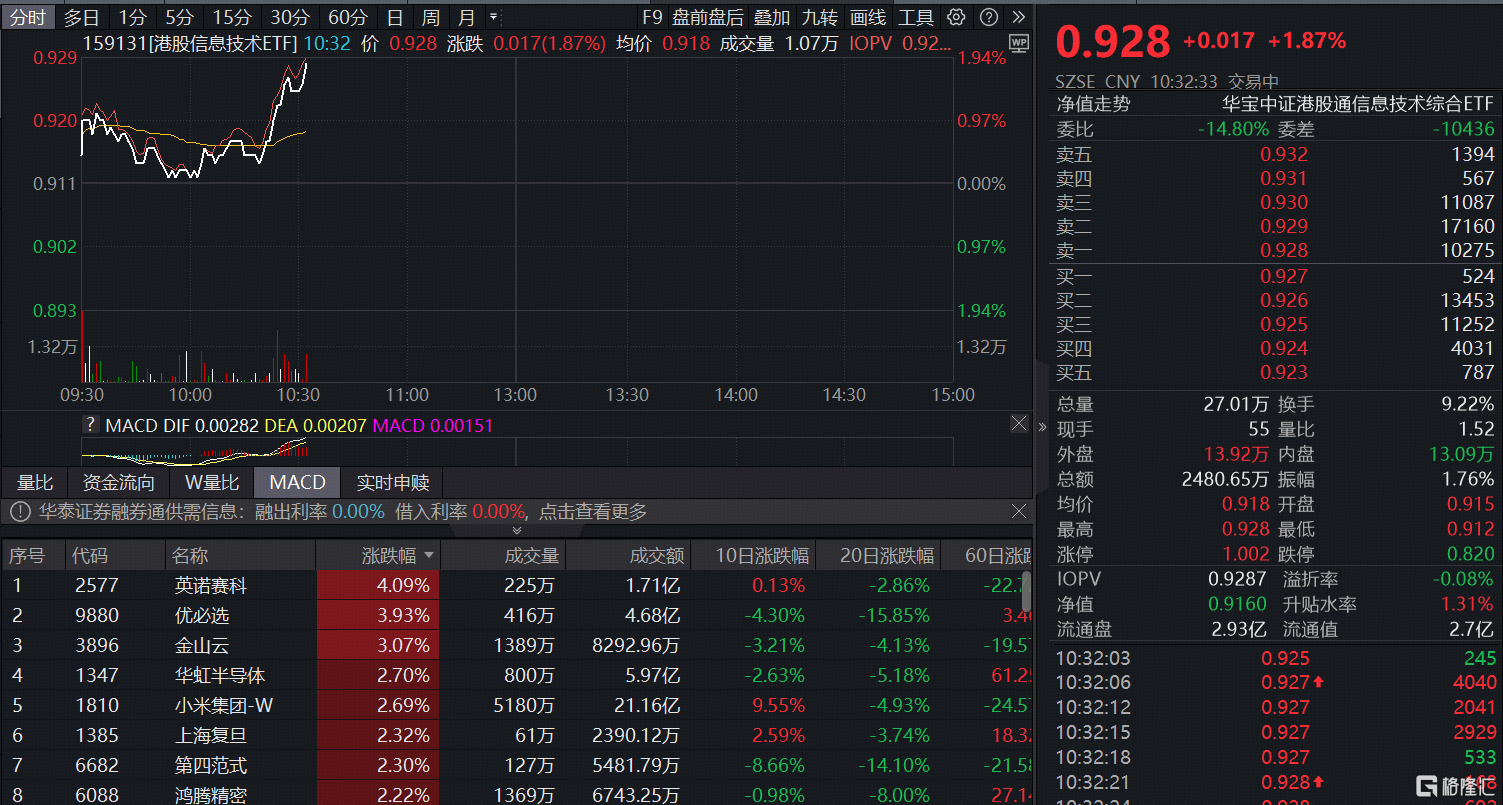Click the 点击查看更多 link
Viewport: 1503px width, 805px height.
[x=593, y=512]
